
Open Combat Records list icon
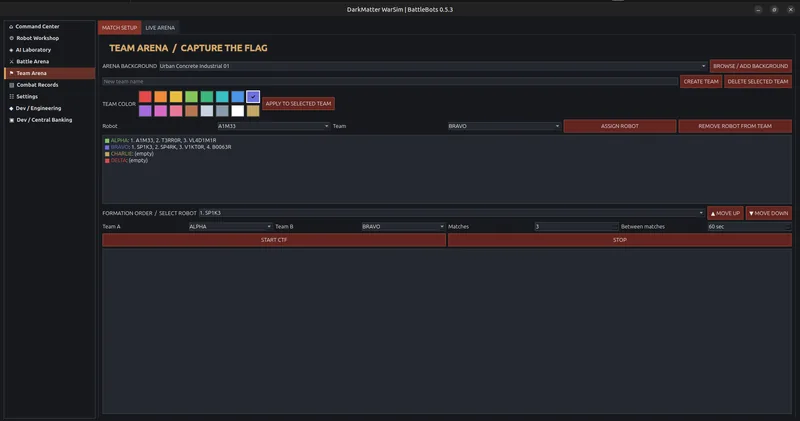(11, 85)
